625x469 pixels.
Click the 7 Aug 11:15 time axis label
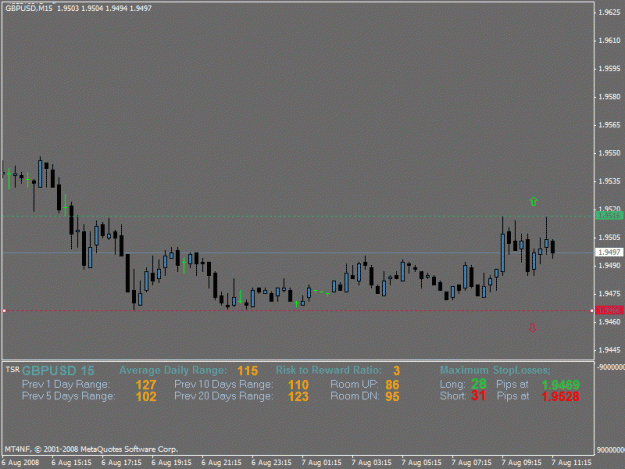(571, 463)
